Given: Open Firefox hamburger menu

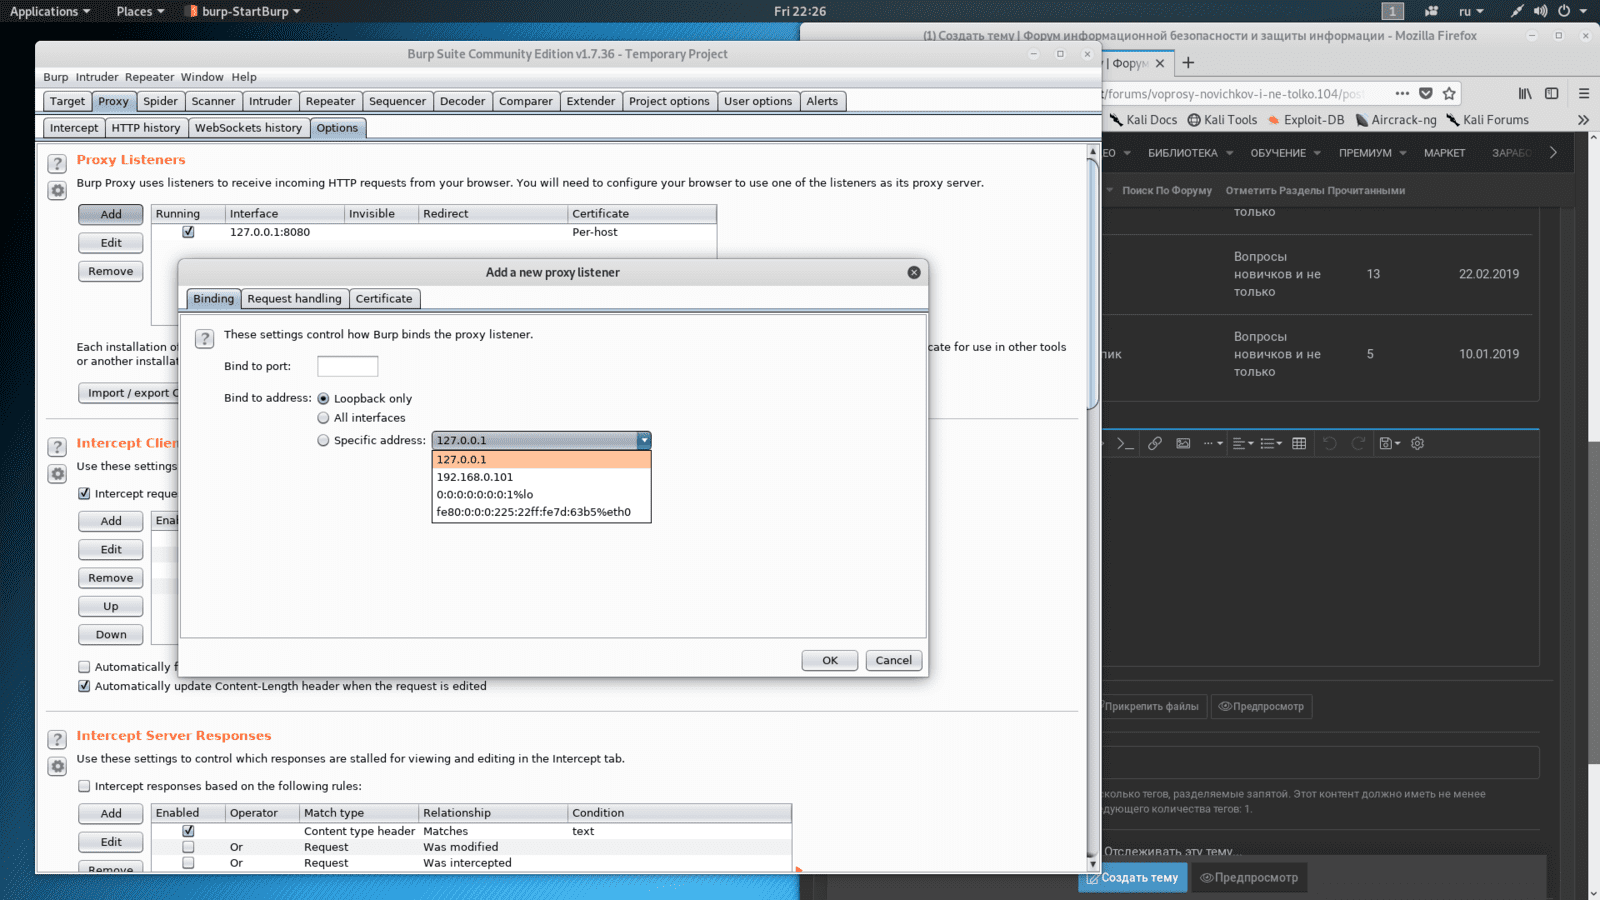Looking at the screenshot, I should 1584,93.
